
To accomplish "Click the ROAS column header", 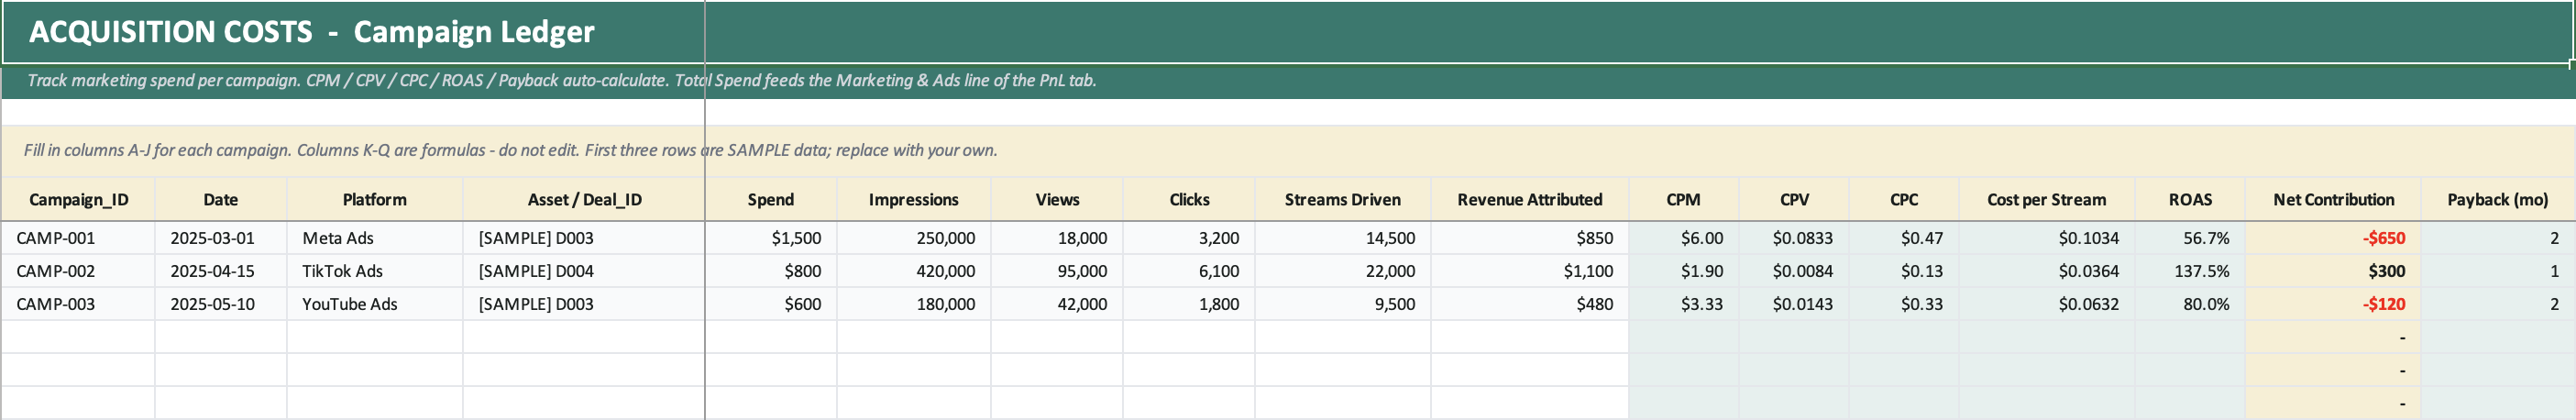I will [x=2190, y=200].
